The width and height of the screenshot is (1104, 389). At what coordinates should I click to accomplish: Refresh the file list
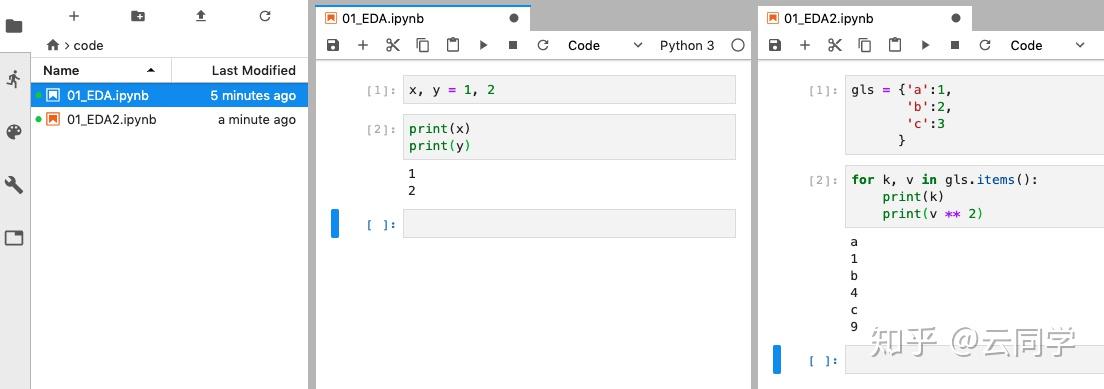(265, 16)
